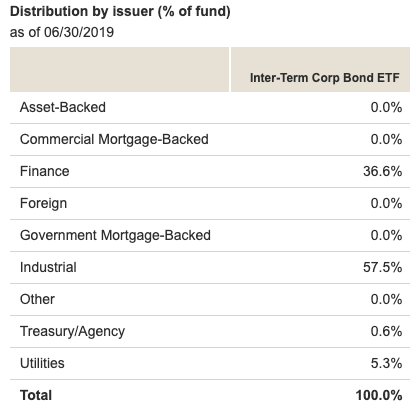Select the Government Mortgage-Backed row label
418x406 pixels.
(115, 235)
